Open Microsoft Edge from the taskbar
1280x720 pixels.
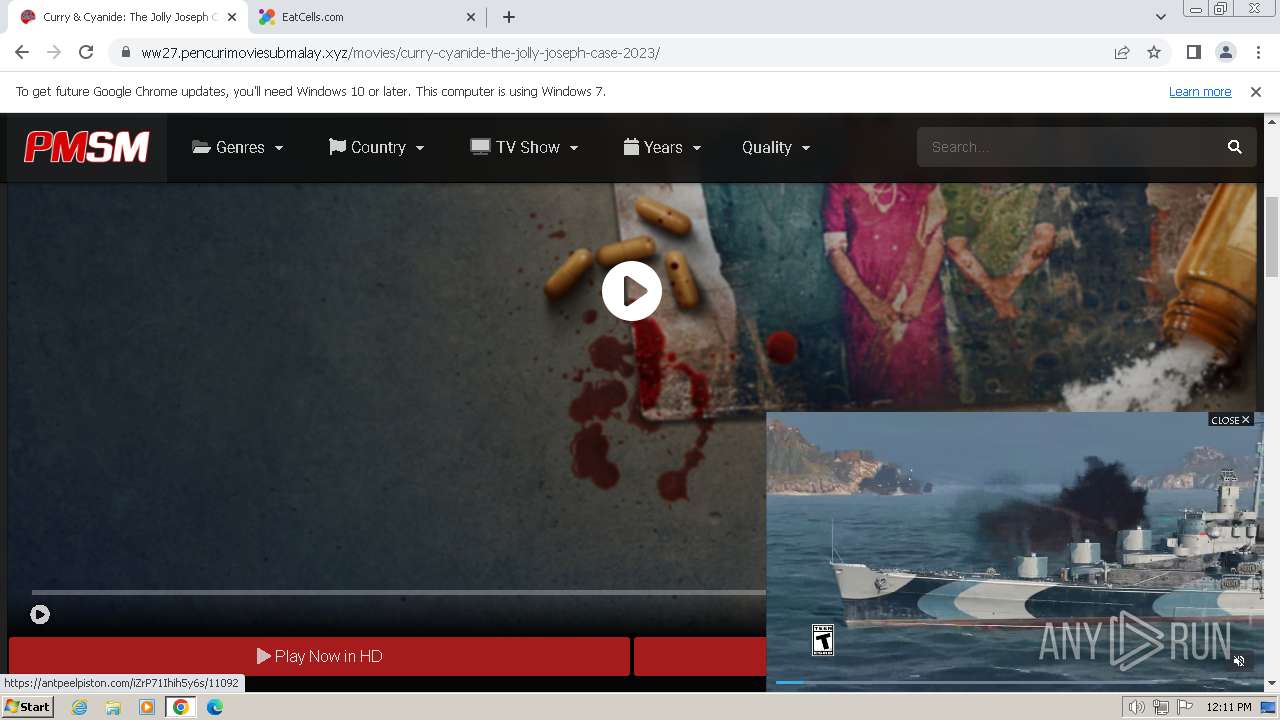[x=214, y=707]
